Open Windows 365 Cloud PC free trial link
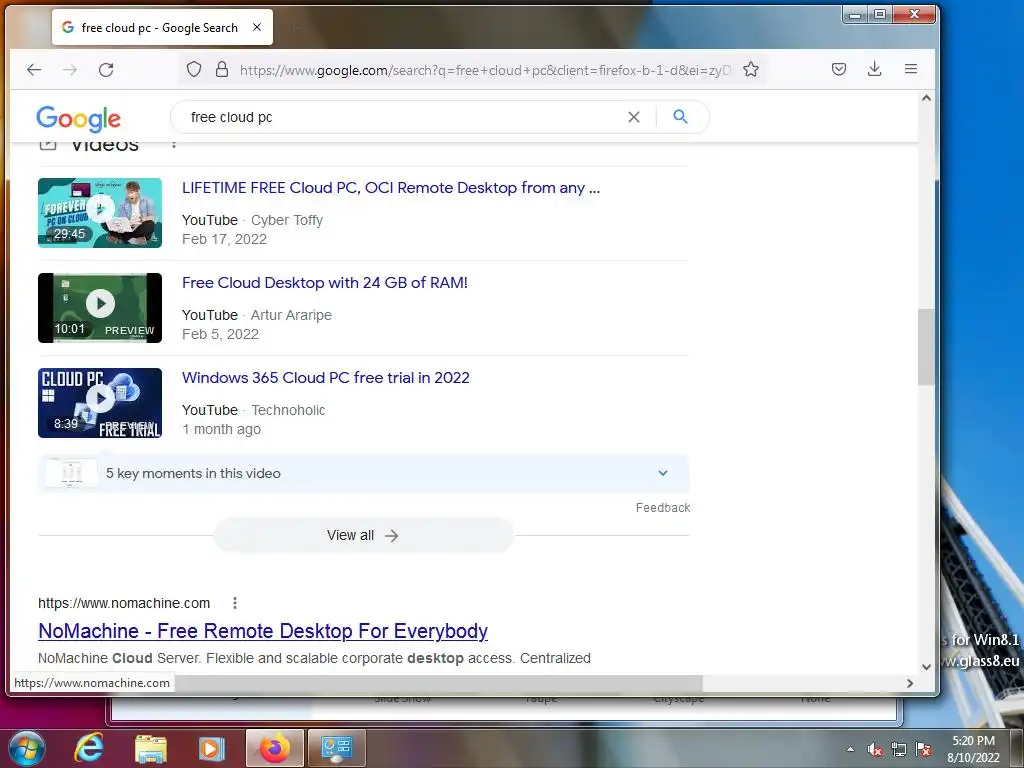This screenshot has width=1024, height=768. click(326, 377)
